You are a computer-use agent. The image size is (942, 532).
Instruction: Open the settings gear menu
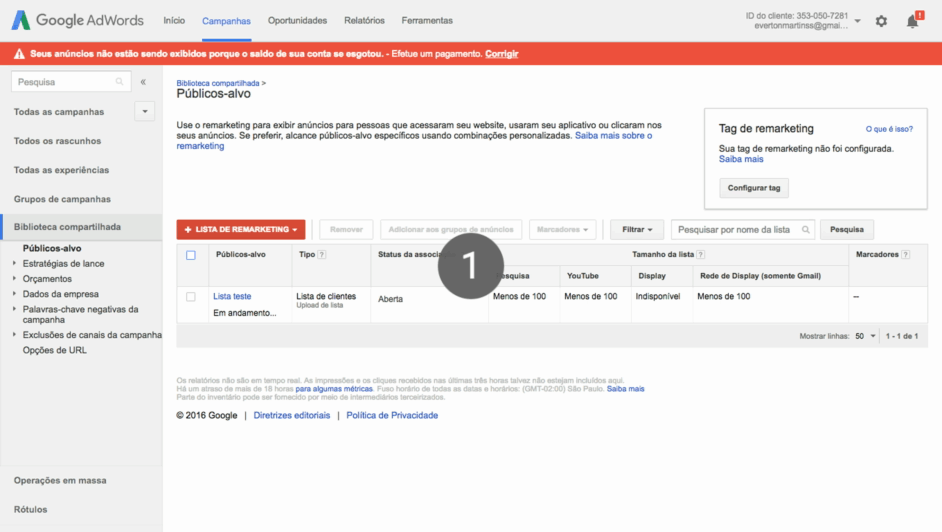point(881,21)
